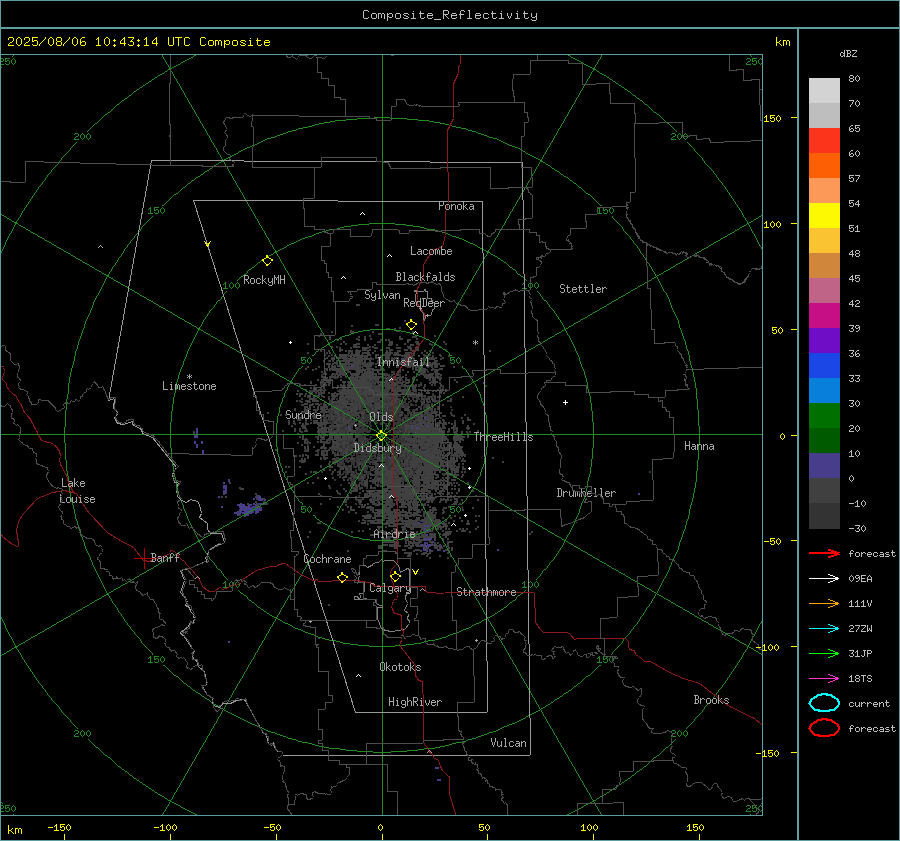900x841 pixels.
Task: Click the red cross marker at Banff
Action: [143, 558]
